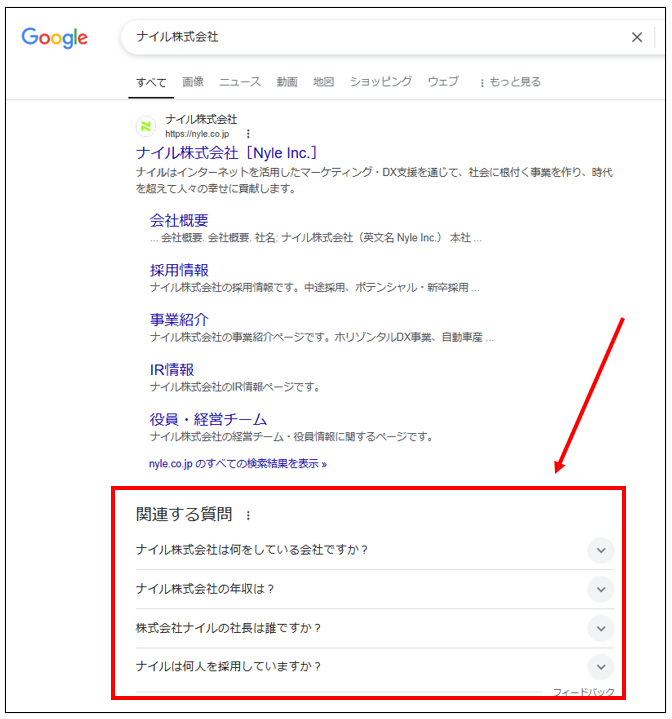Screen dimensions: 672x719
Task: Switch to the 地図 tab
Action: [x=324, y=82]
